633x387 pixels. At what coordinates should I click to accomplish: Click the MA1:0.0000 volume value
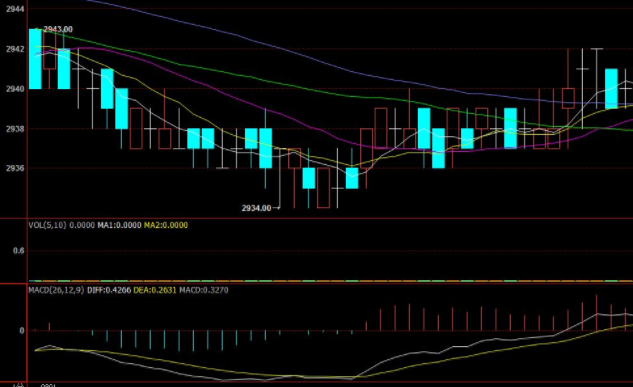coord(119,225)
